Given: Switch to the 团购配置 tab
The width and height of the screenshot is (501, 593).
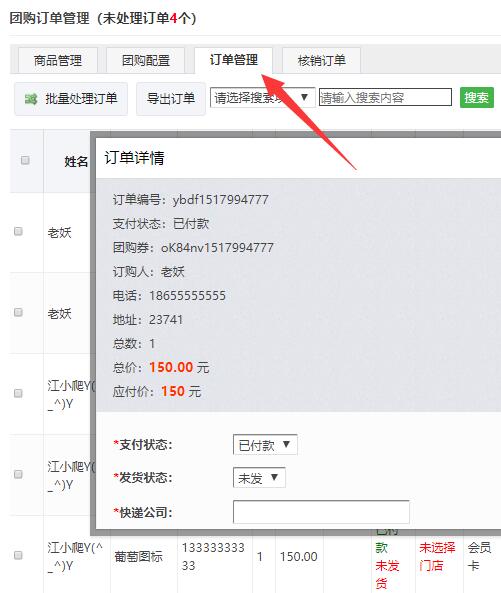Looking at the screenshot, I should (x=146, y=60).
